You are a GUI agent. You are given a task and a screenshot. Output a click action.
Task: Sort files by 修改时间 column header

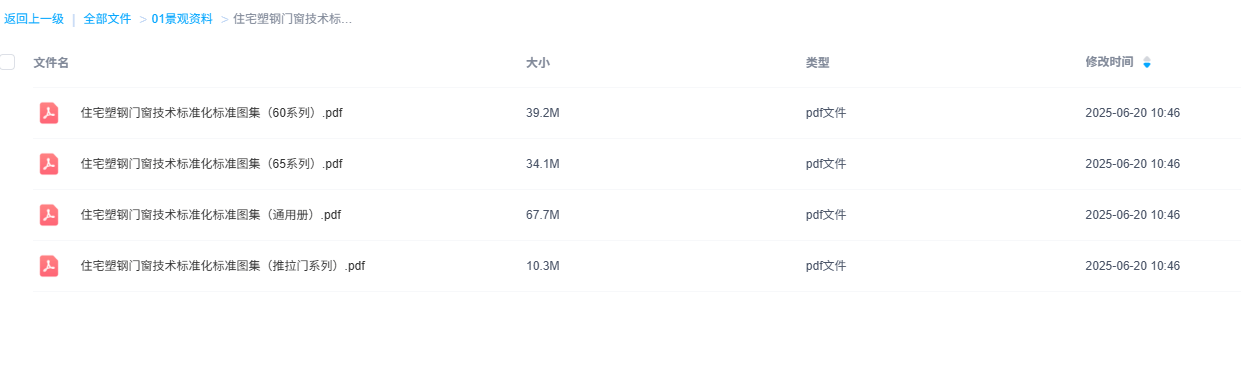tap(1109, 62)
